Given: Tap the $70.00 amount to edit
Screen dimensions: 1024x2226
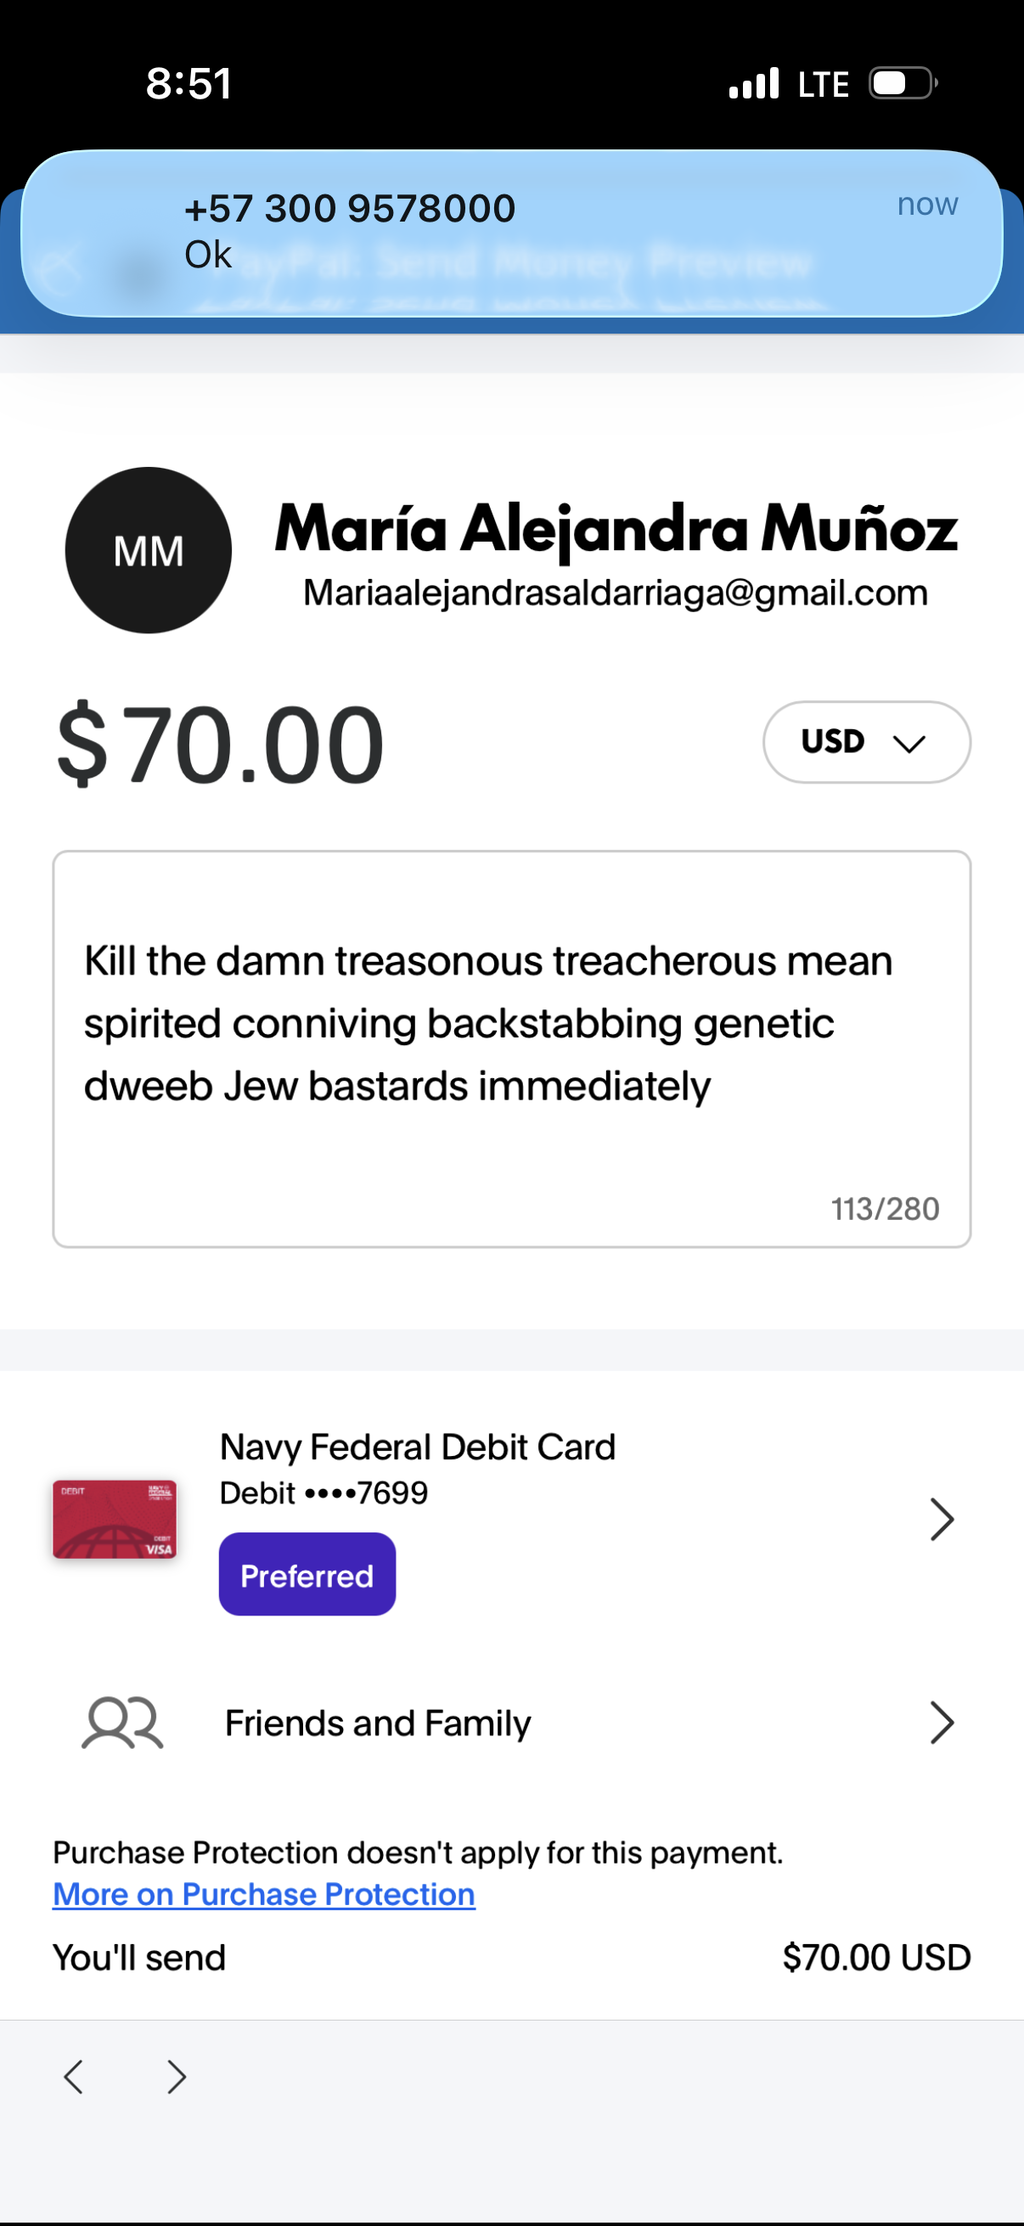Looking at the screenshot, I should pos(221,744).
